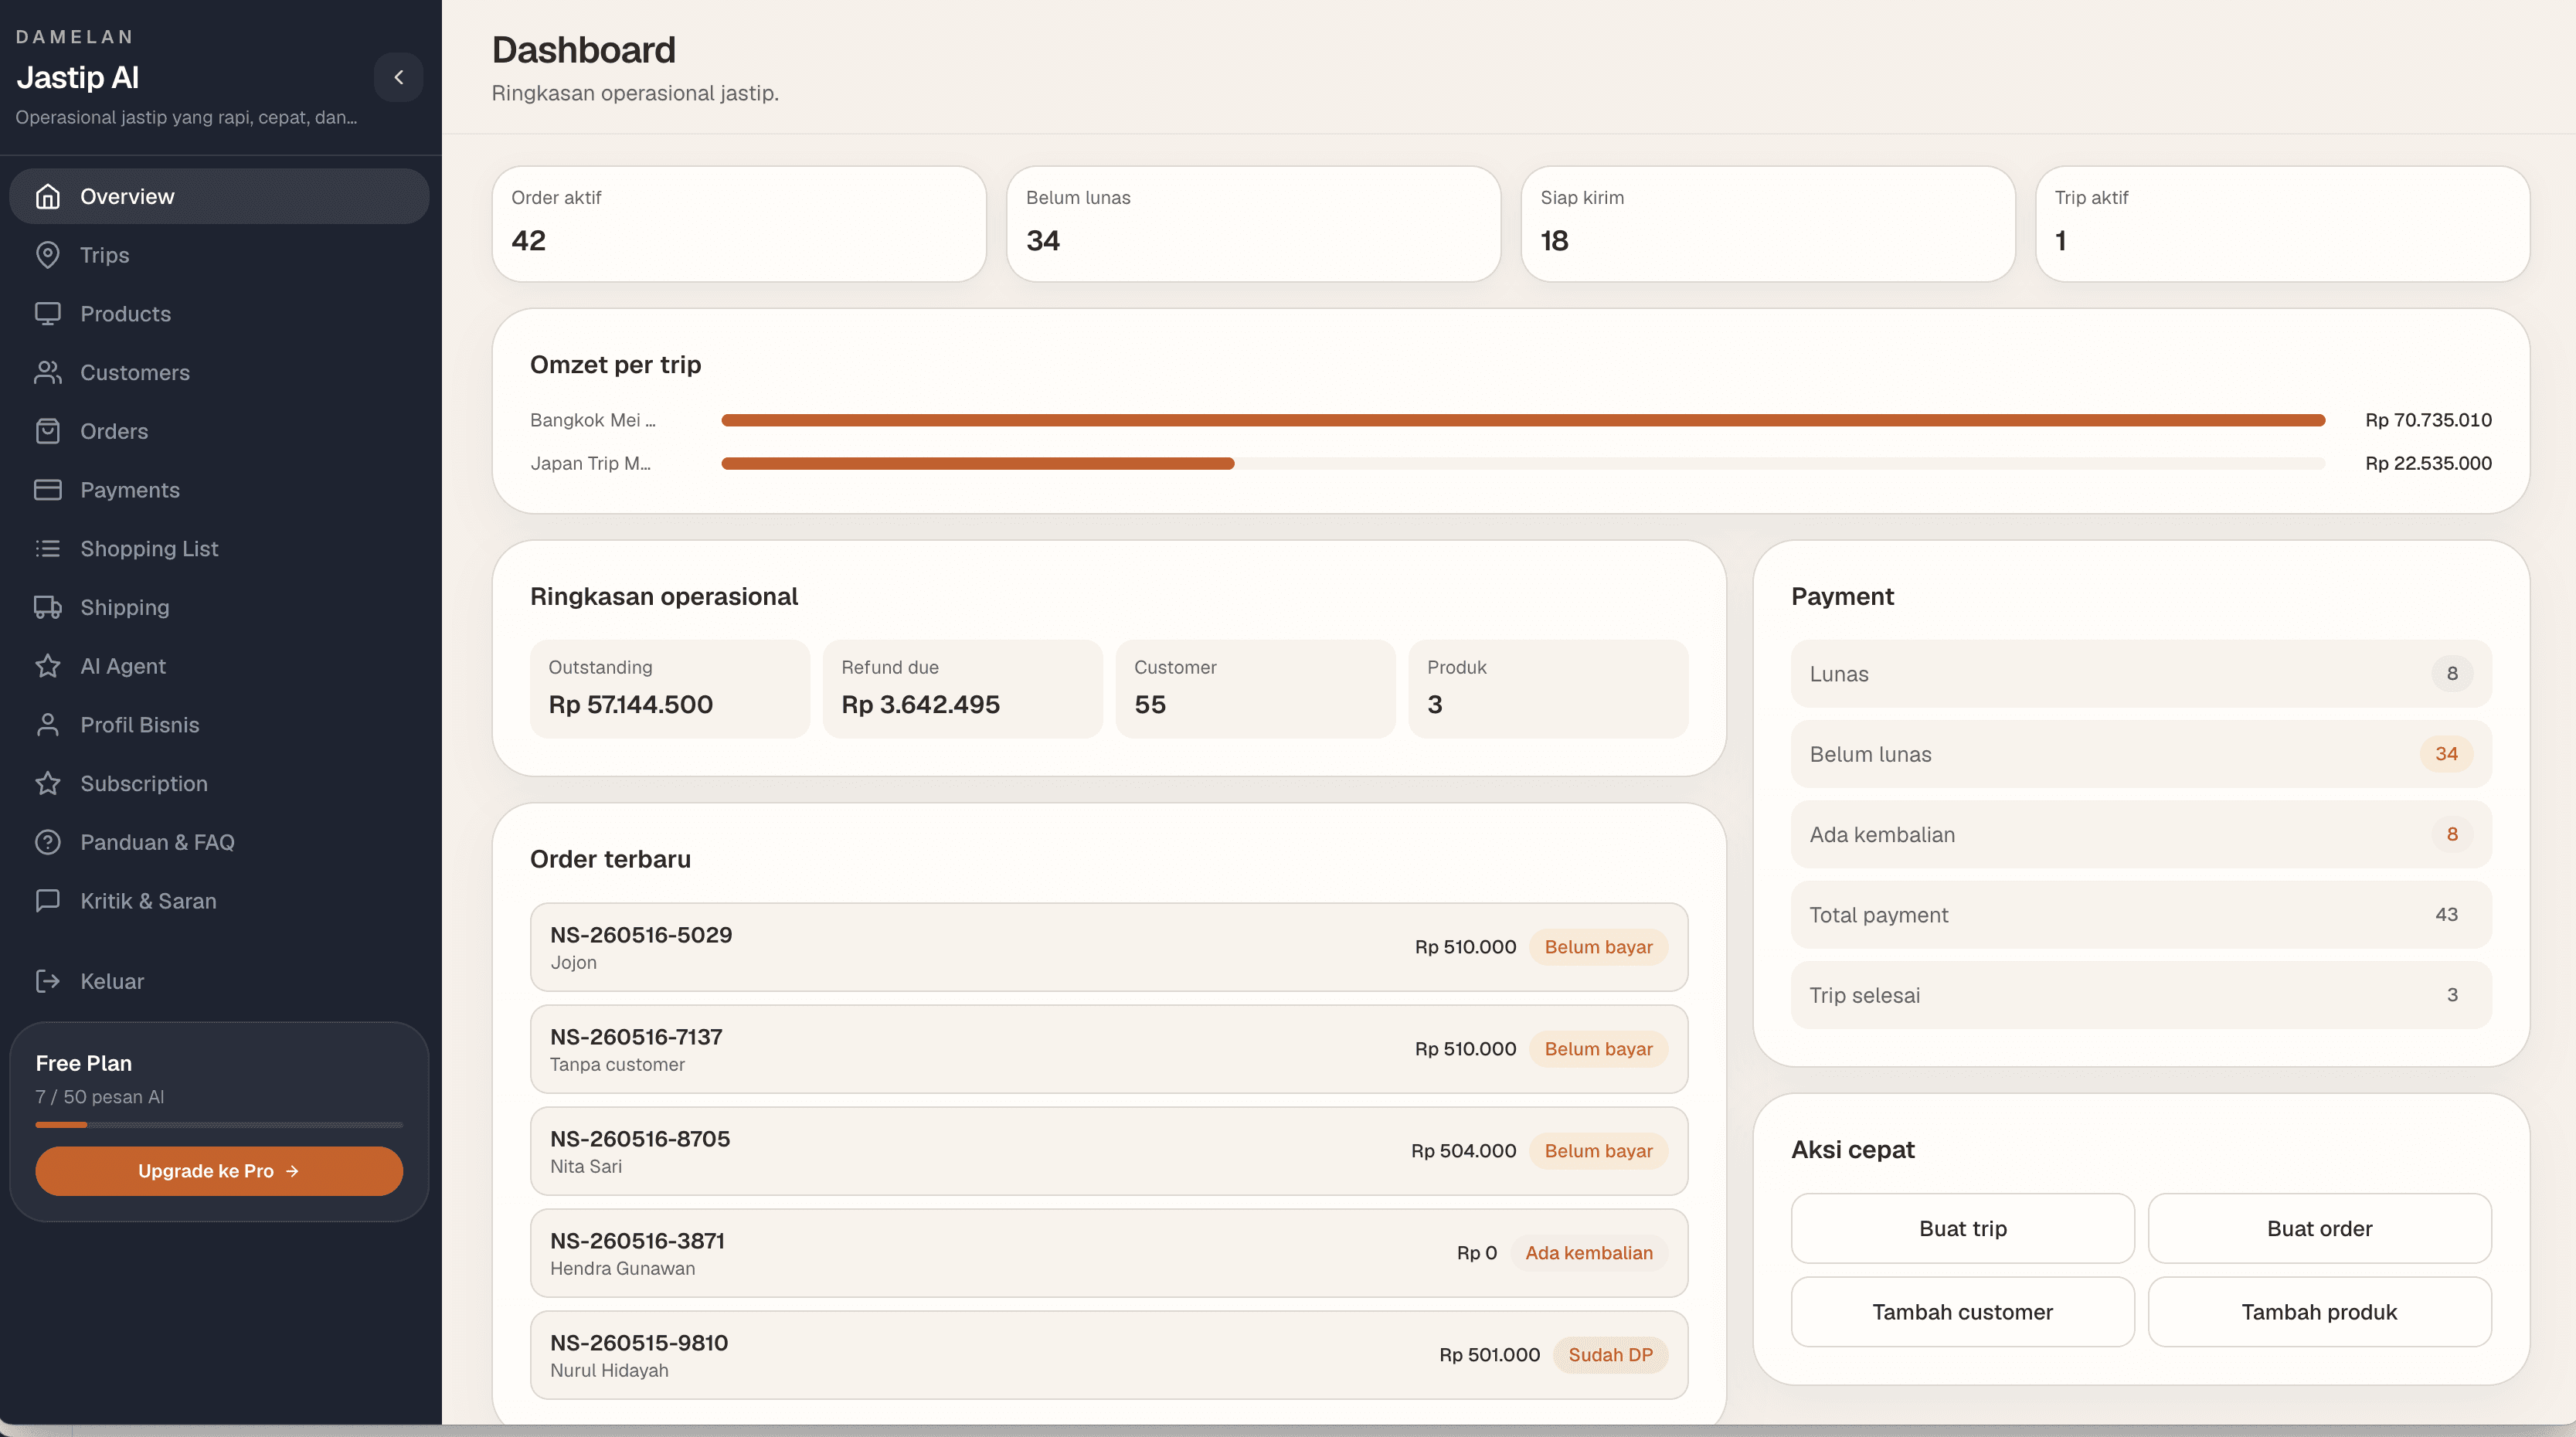The image size is (2576, 1437).
Task: Go to the Trips page
Action: (x=219, y=255)
